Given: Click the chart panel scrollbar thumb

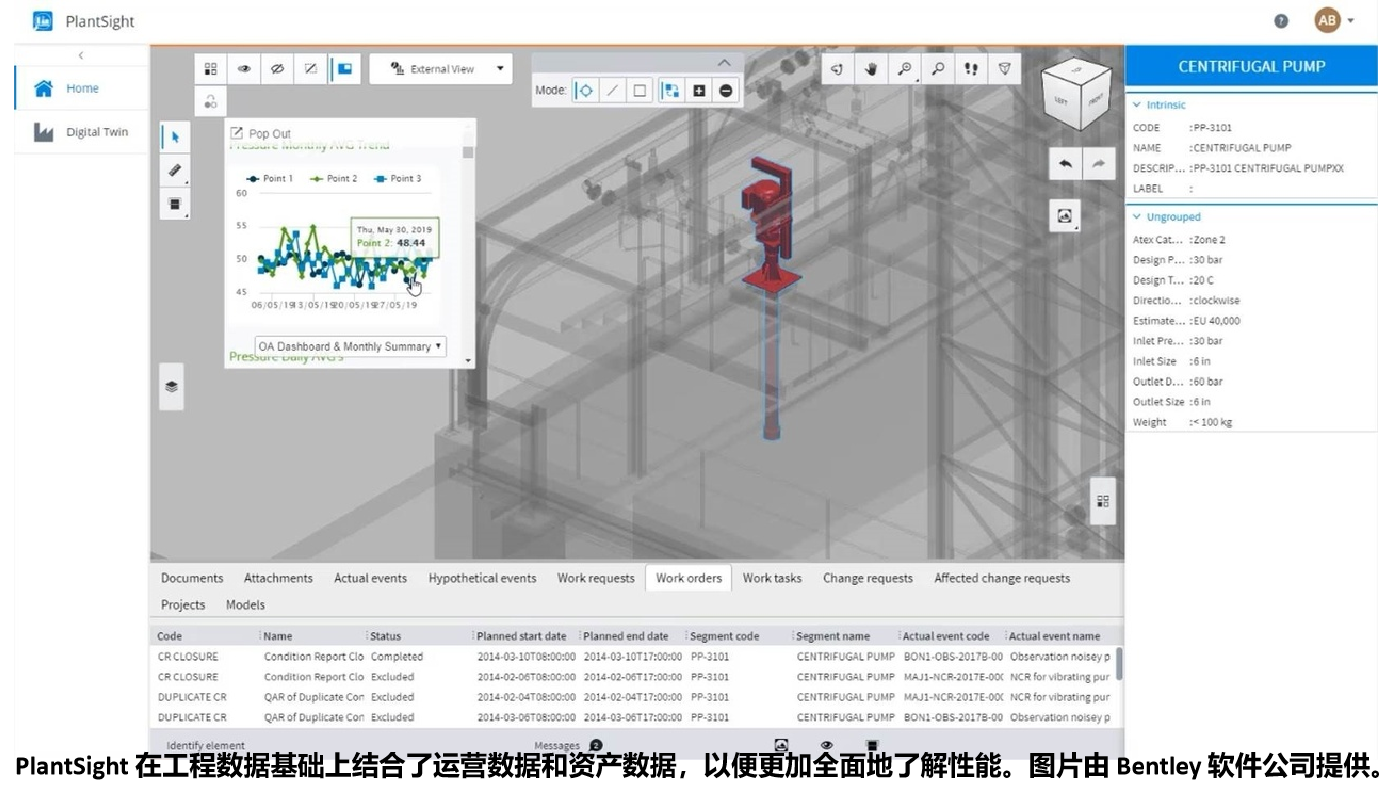Looking at the screenshot, I should (x=468, y=152).
